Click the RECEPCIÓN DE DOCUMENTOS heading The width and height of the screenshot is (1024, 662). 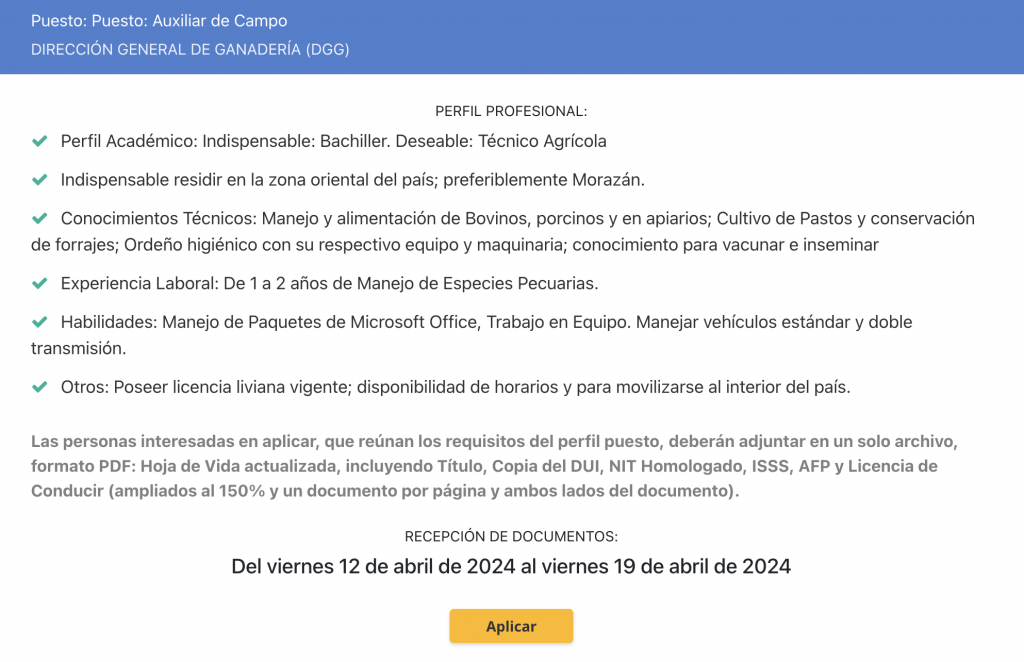511,536
